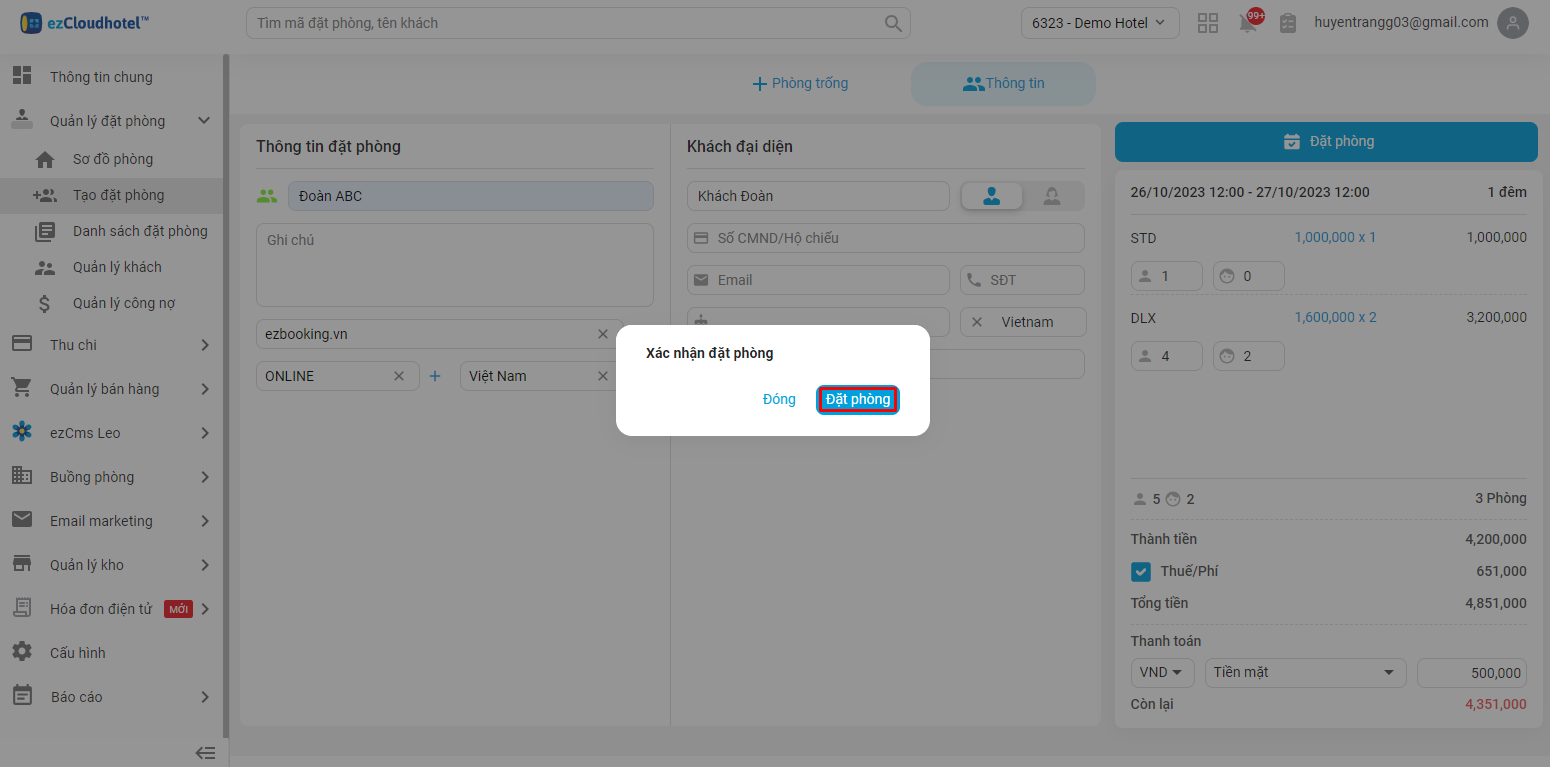Confirm booking with Đặt phòng dialog button
Viewport: 1550px width, 767px height.
point(858,399)
